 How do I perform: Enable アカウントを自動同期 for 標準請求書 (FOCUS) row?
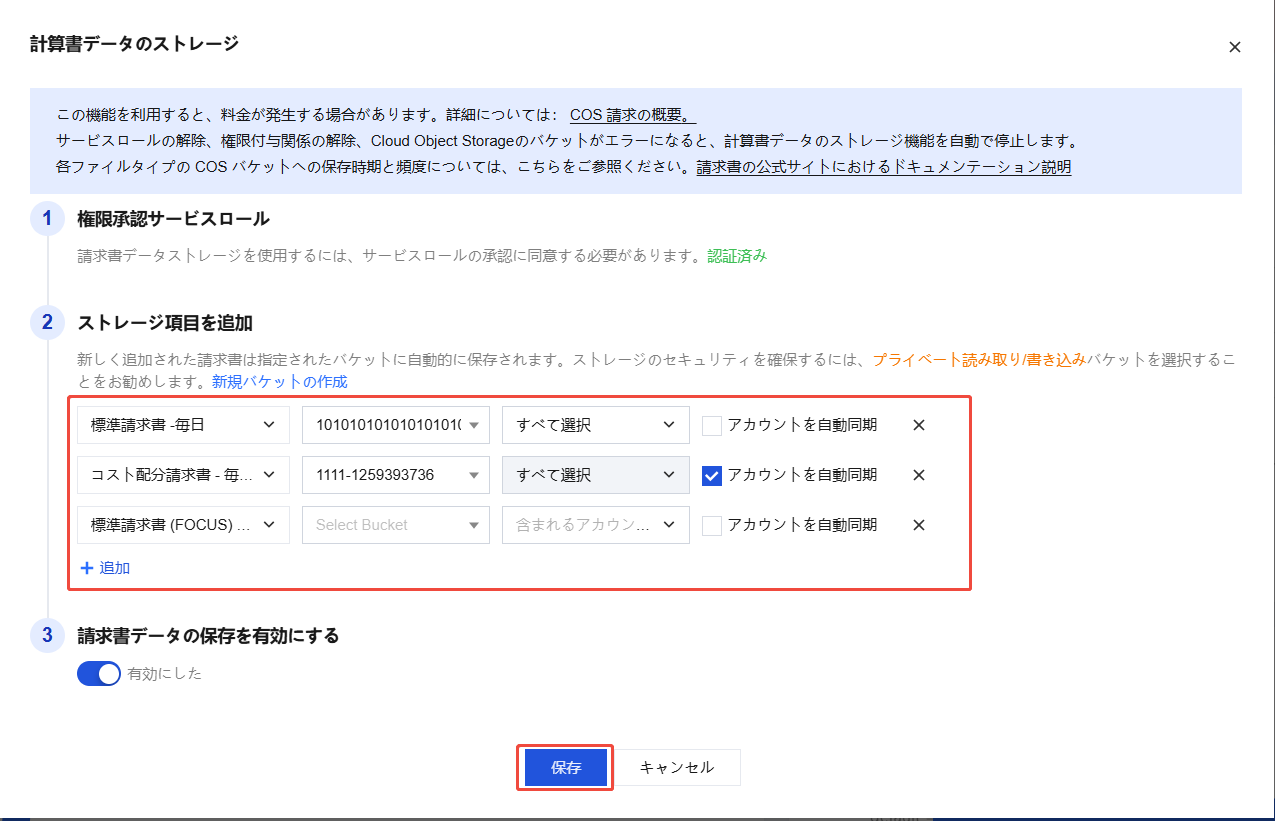(712, 525)
